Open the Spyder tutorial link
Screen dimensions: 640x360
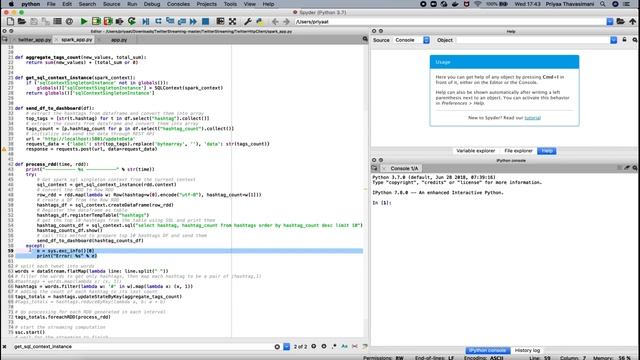tap(532, 118)
